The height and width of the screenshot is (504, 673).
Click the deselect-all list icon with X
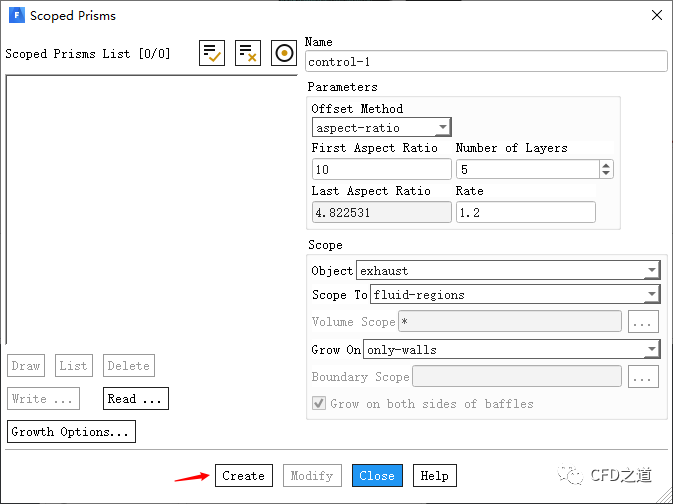coord(248,53)
